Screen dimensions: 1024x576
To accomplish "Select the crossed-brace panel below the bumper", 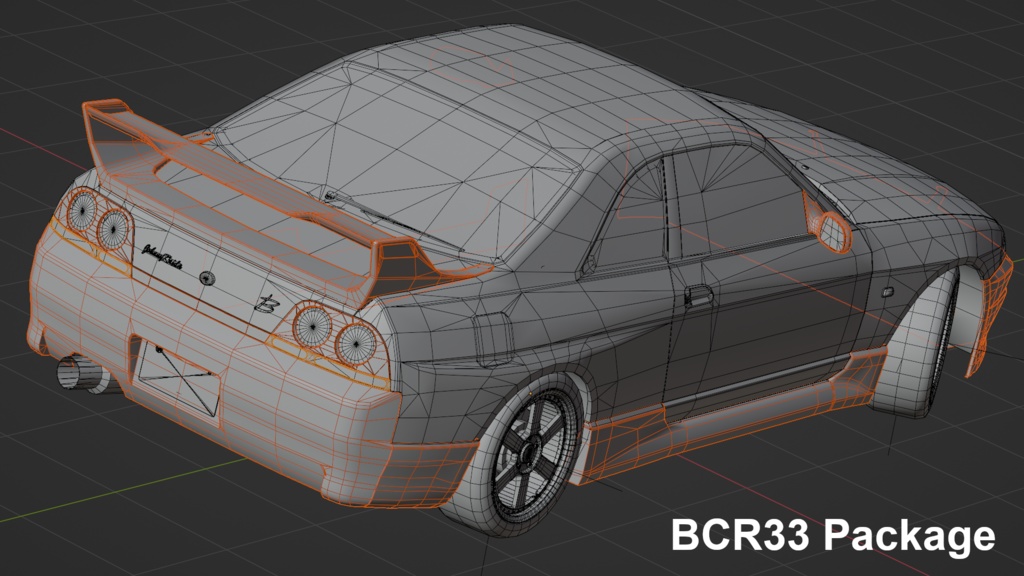I will [x=180, y=382].
